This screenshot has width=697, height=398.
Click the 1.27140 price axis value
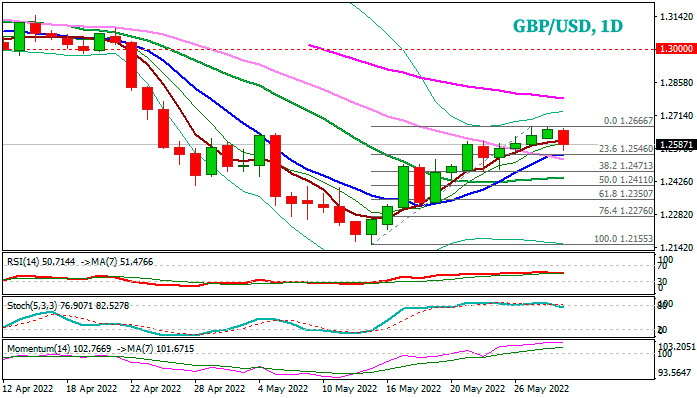677,116
